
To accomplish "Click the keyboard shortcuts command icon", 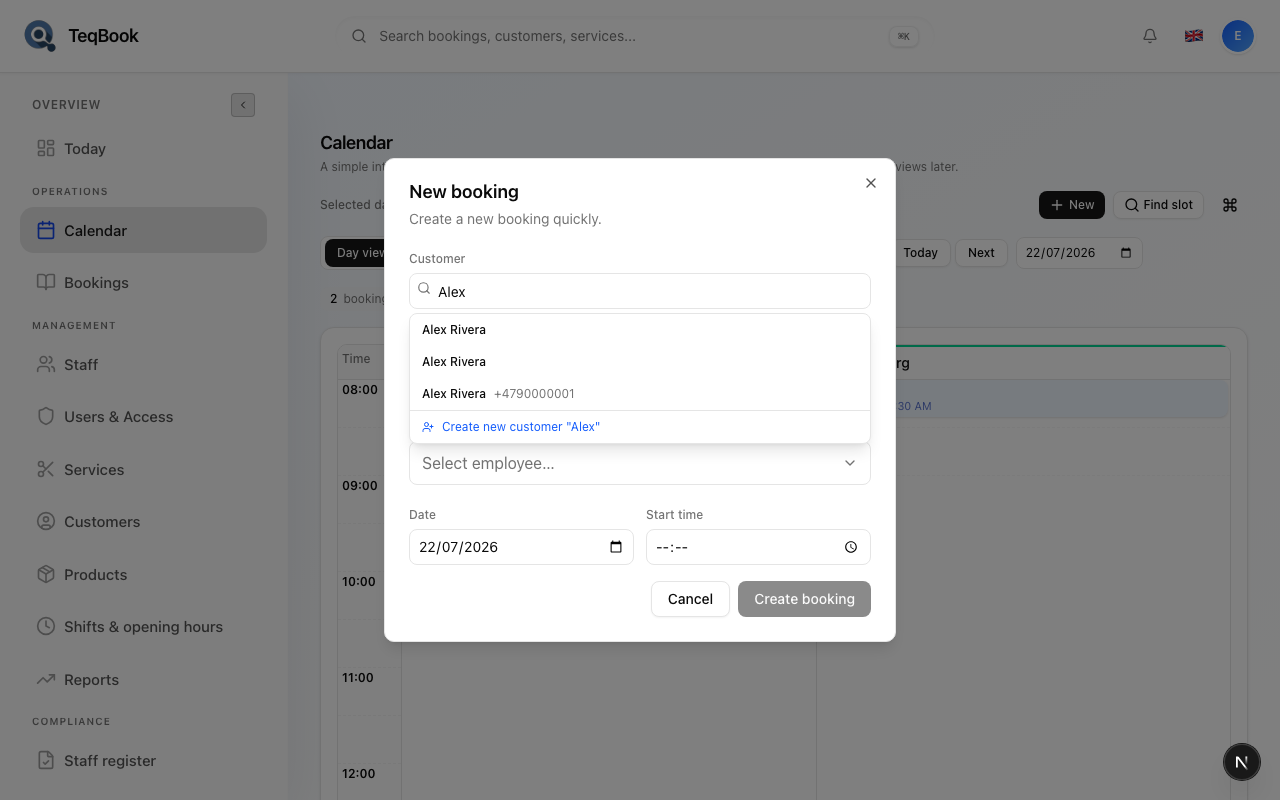I will [x=1230, y=205].
